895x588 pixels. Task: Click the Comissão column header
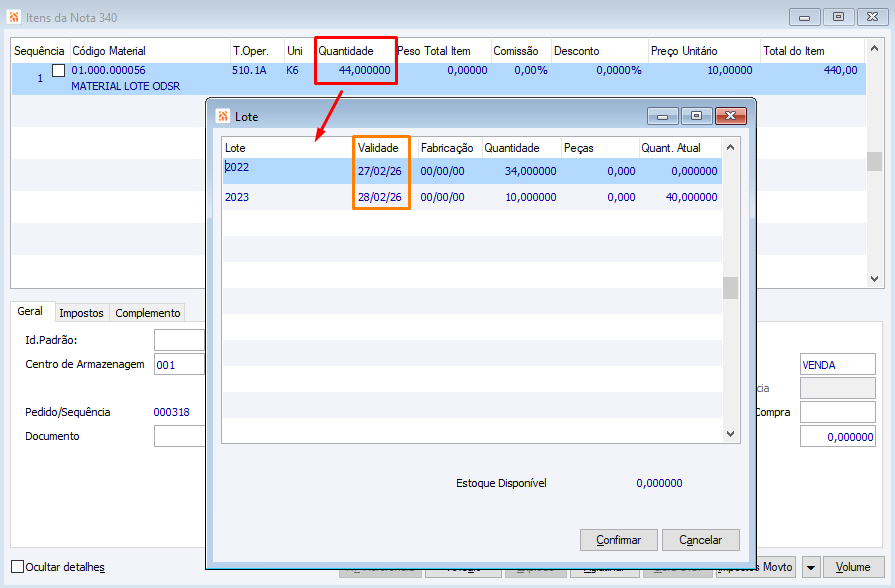click(x=515, y=51)
